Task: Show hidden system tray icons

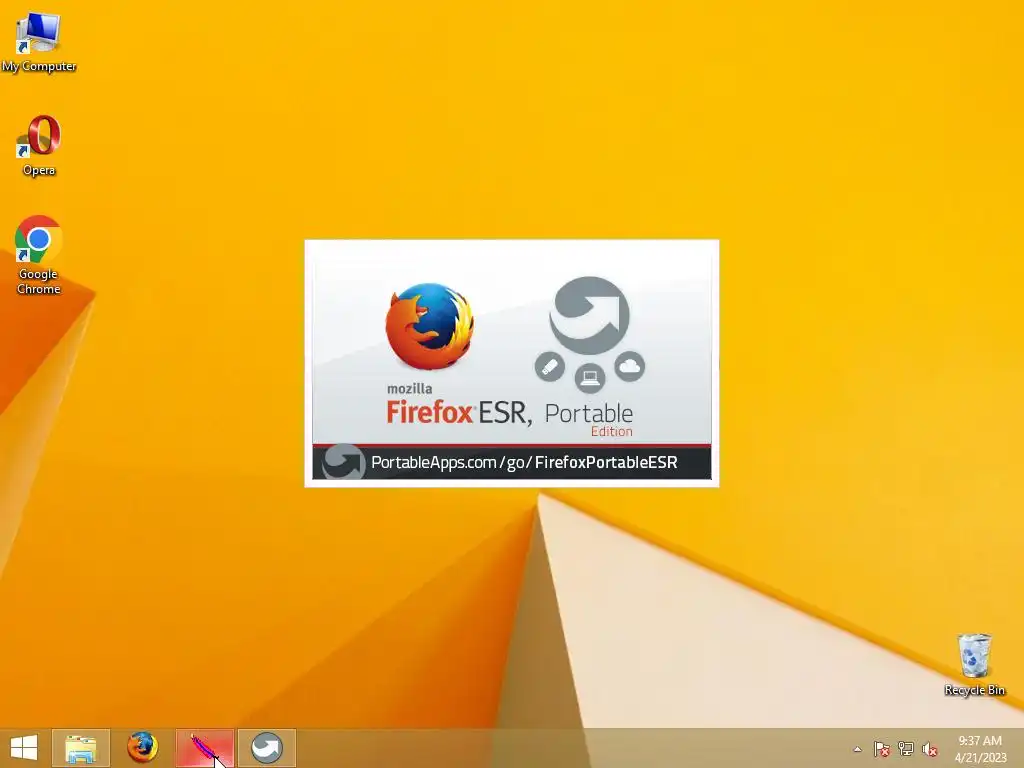Action: [857, 749]
